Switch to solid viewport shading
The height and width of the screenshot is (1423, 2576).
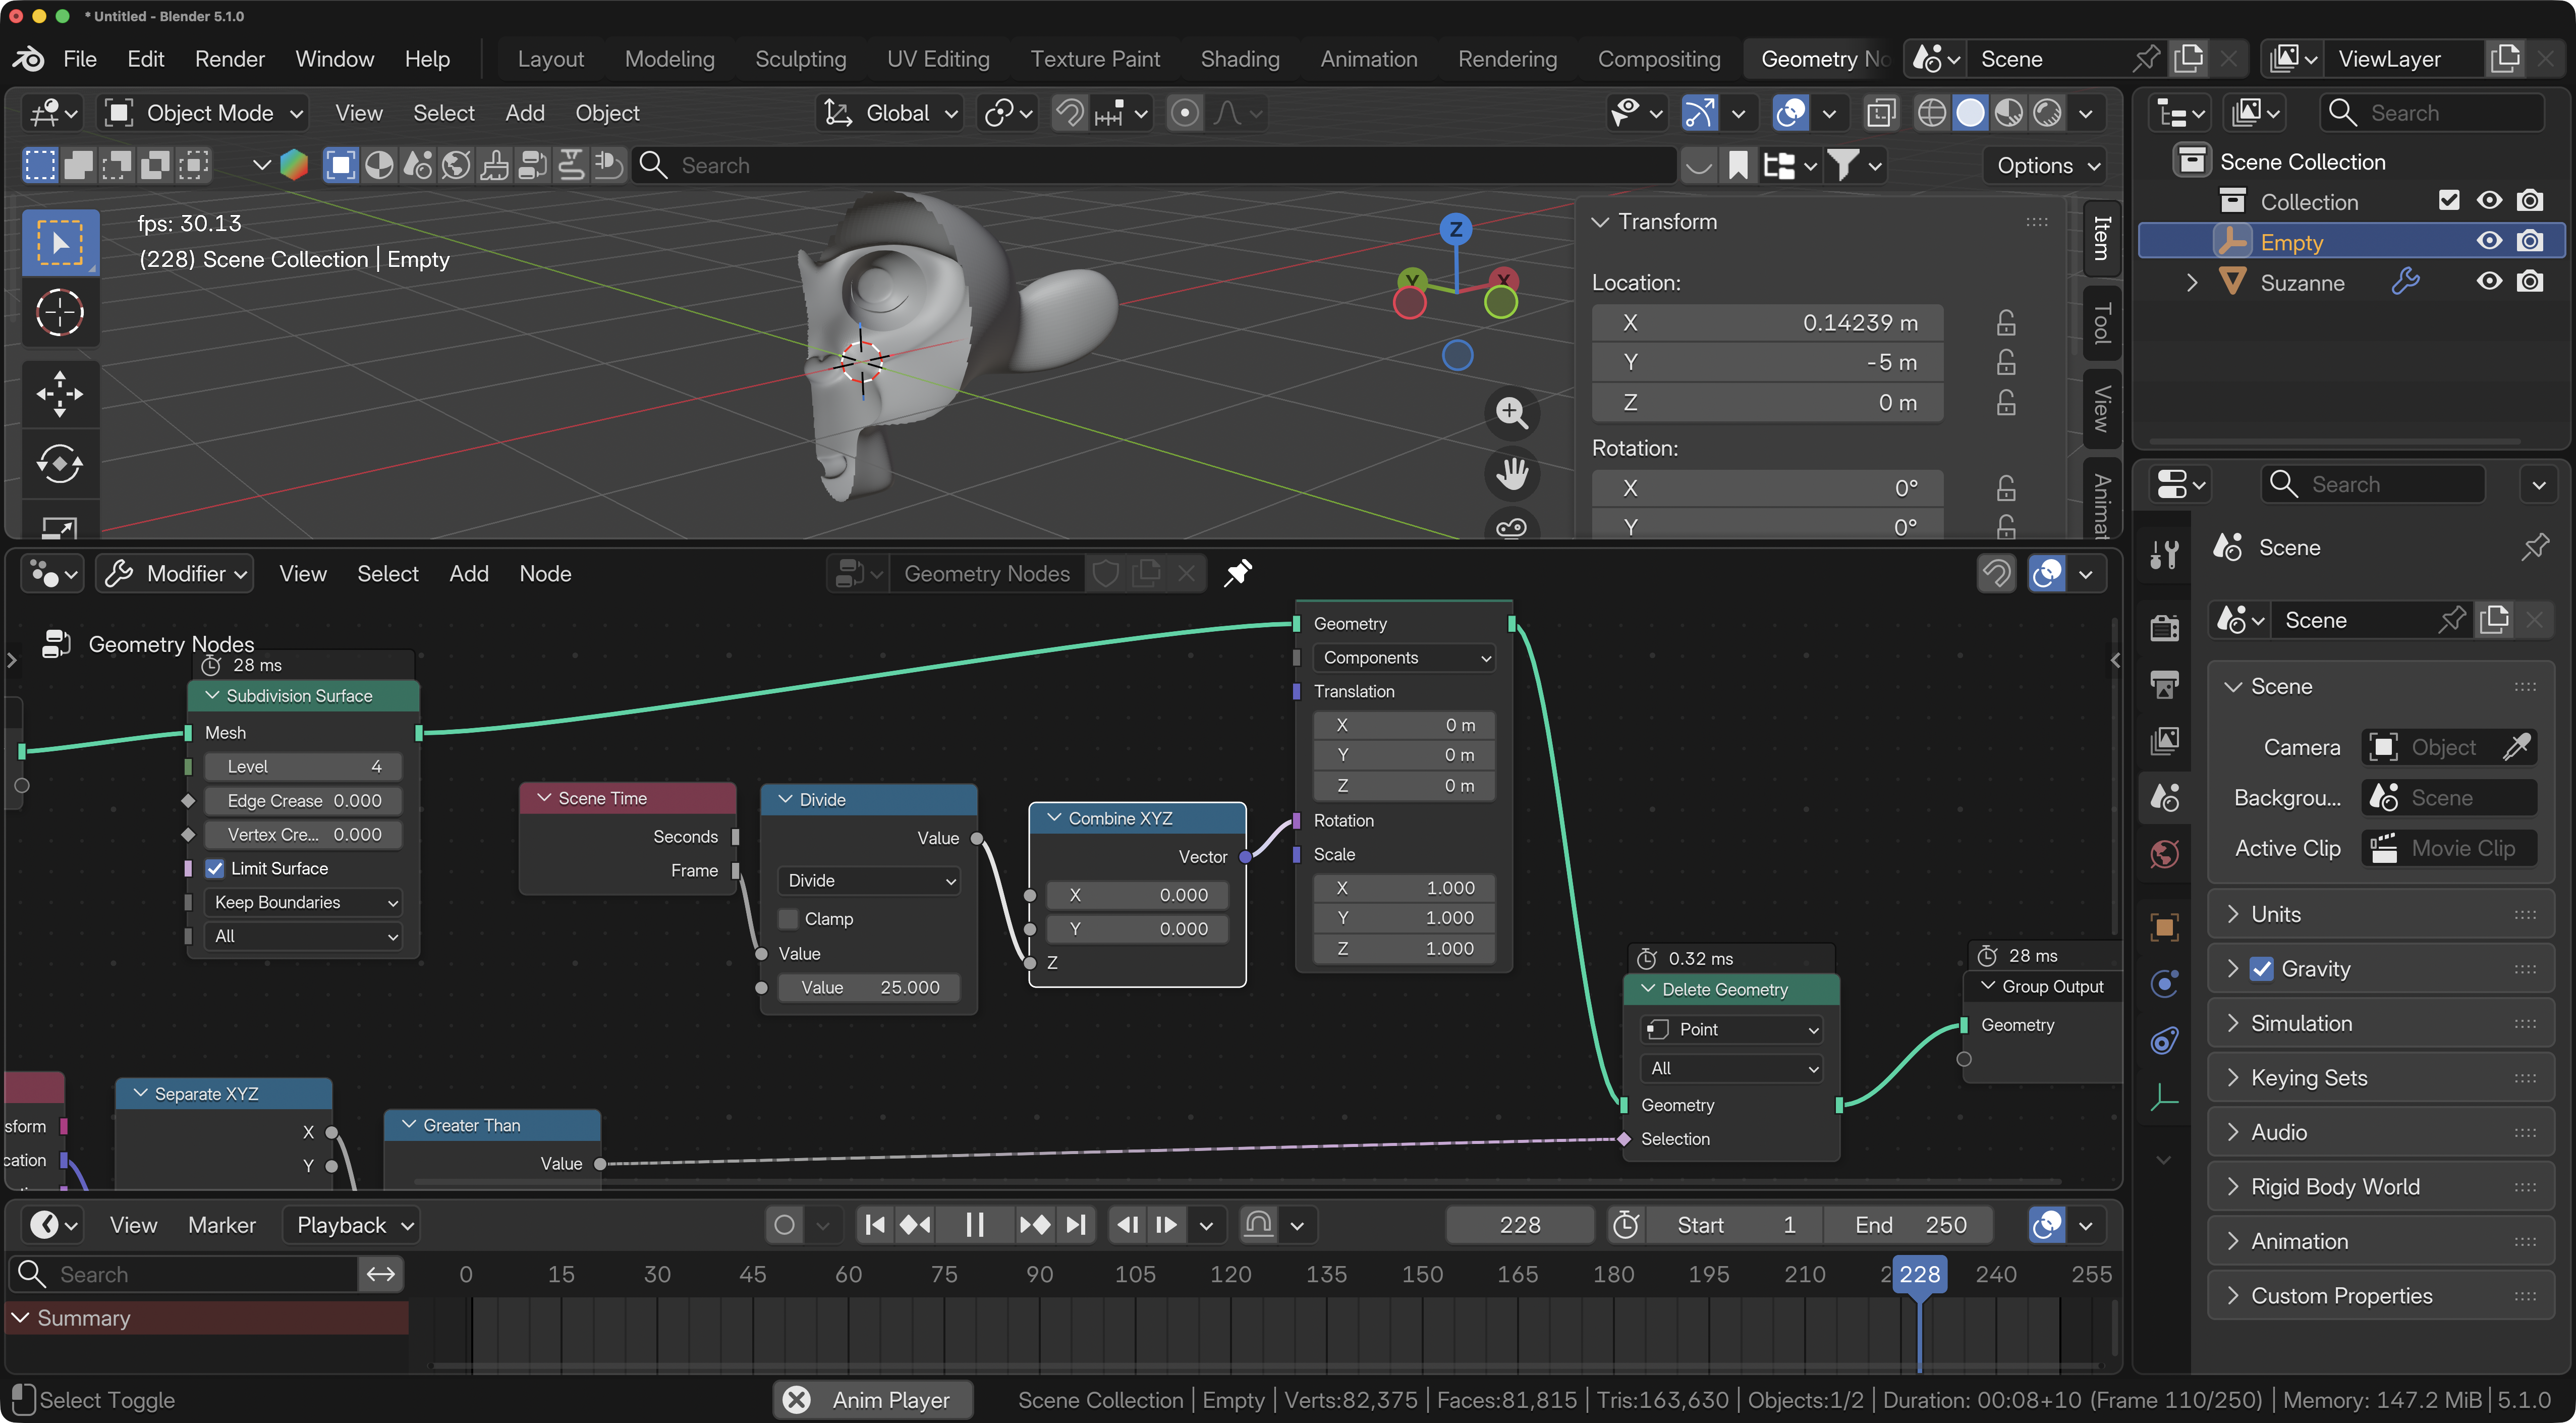point(1970,113)
